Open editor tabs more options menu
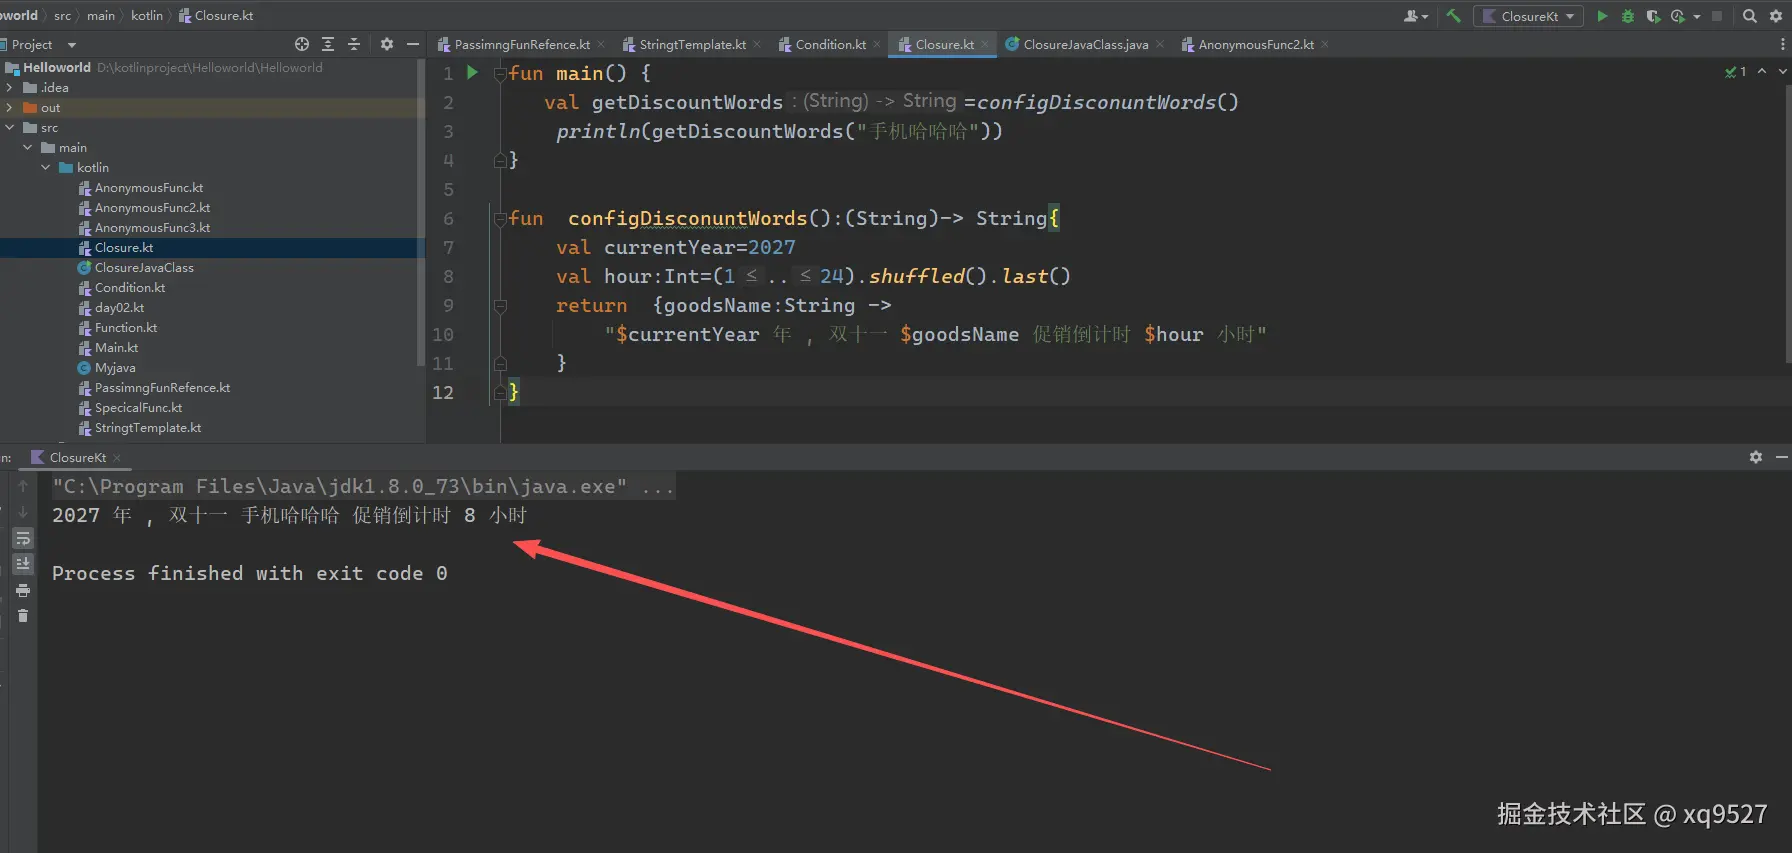 pos(1782,44)
